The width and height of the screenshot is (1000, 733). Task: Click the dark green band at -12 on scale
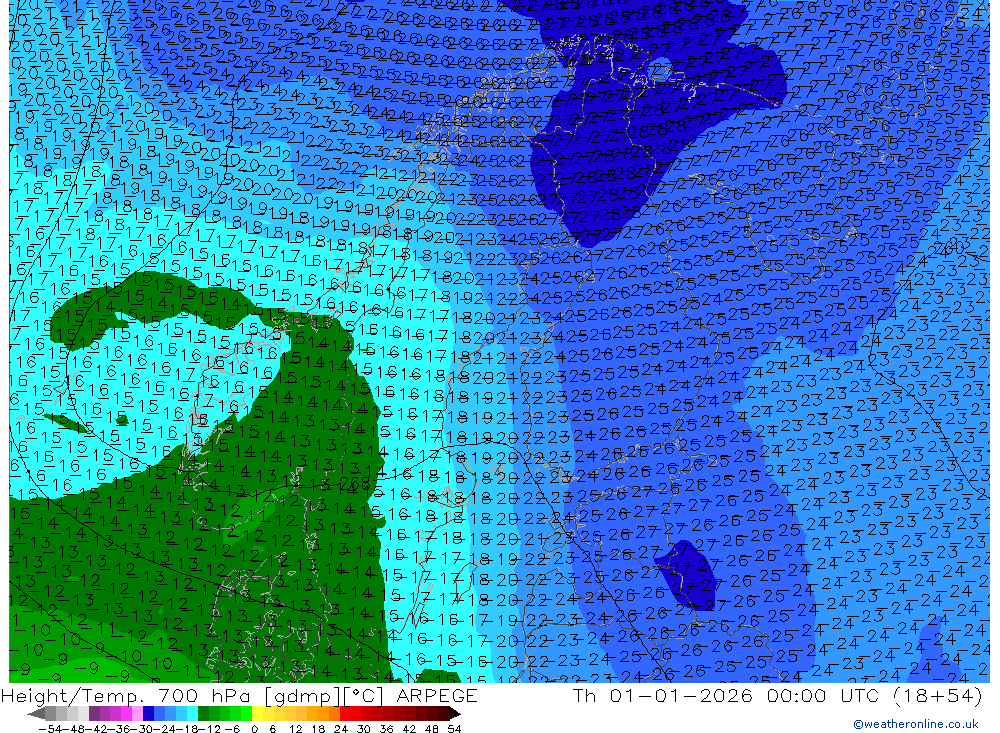click(203, 714)
